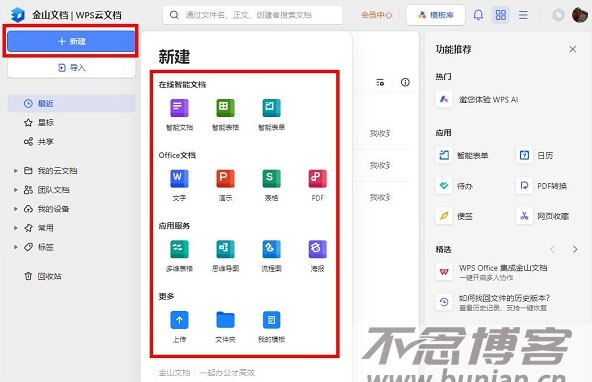592x382 pixels.
Task: Open 会员中心 link
Action: (376, 15)
